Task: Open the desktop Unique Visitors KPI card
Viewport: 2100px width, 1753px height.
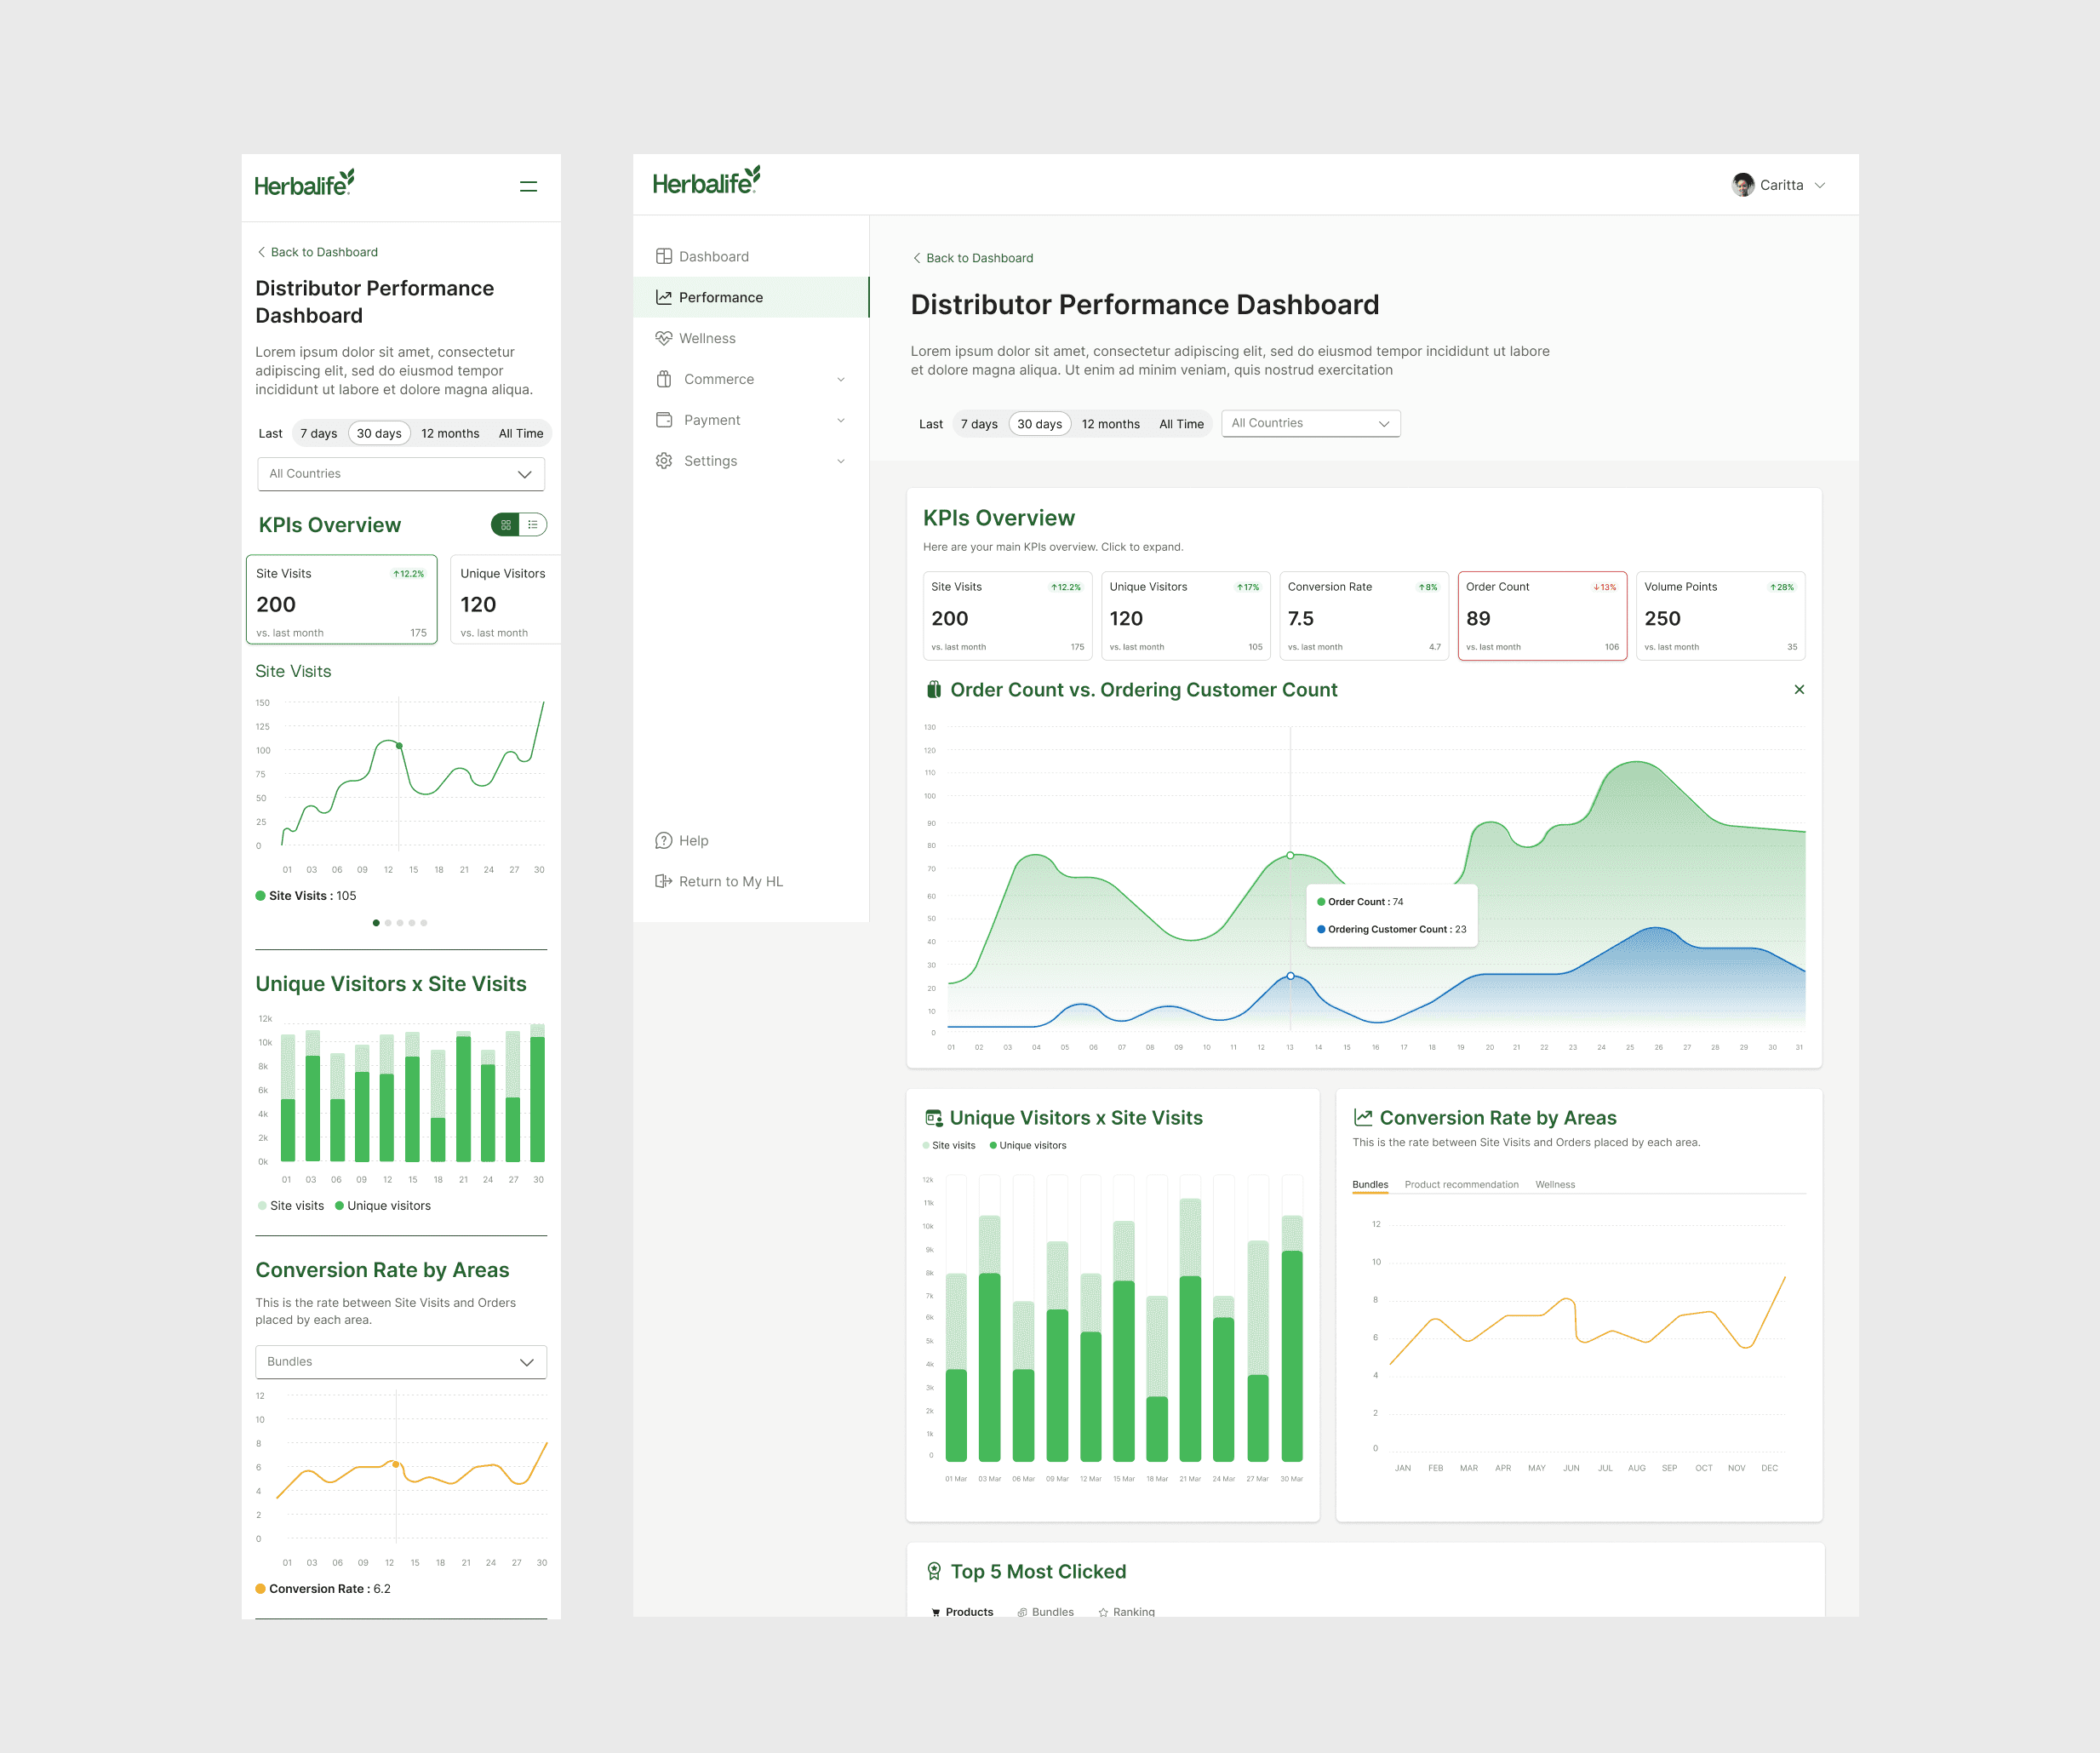Action: point(1186,616)
